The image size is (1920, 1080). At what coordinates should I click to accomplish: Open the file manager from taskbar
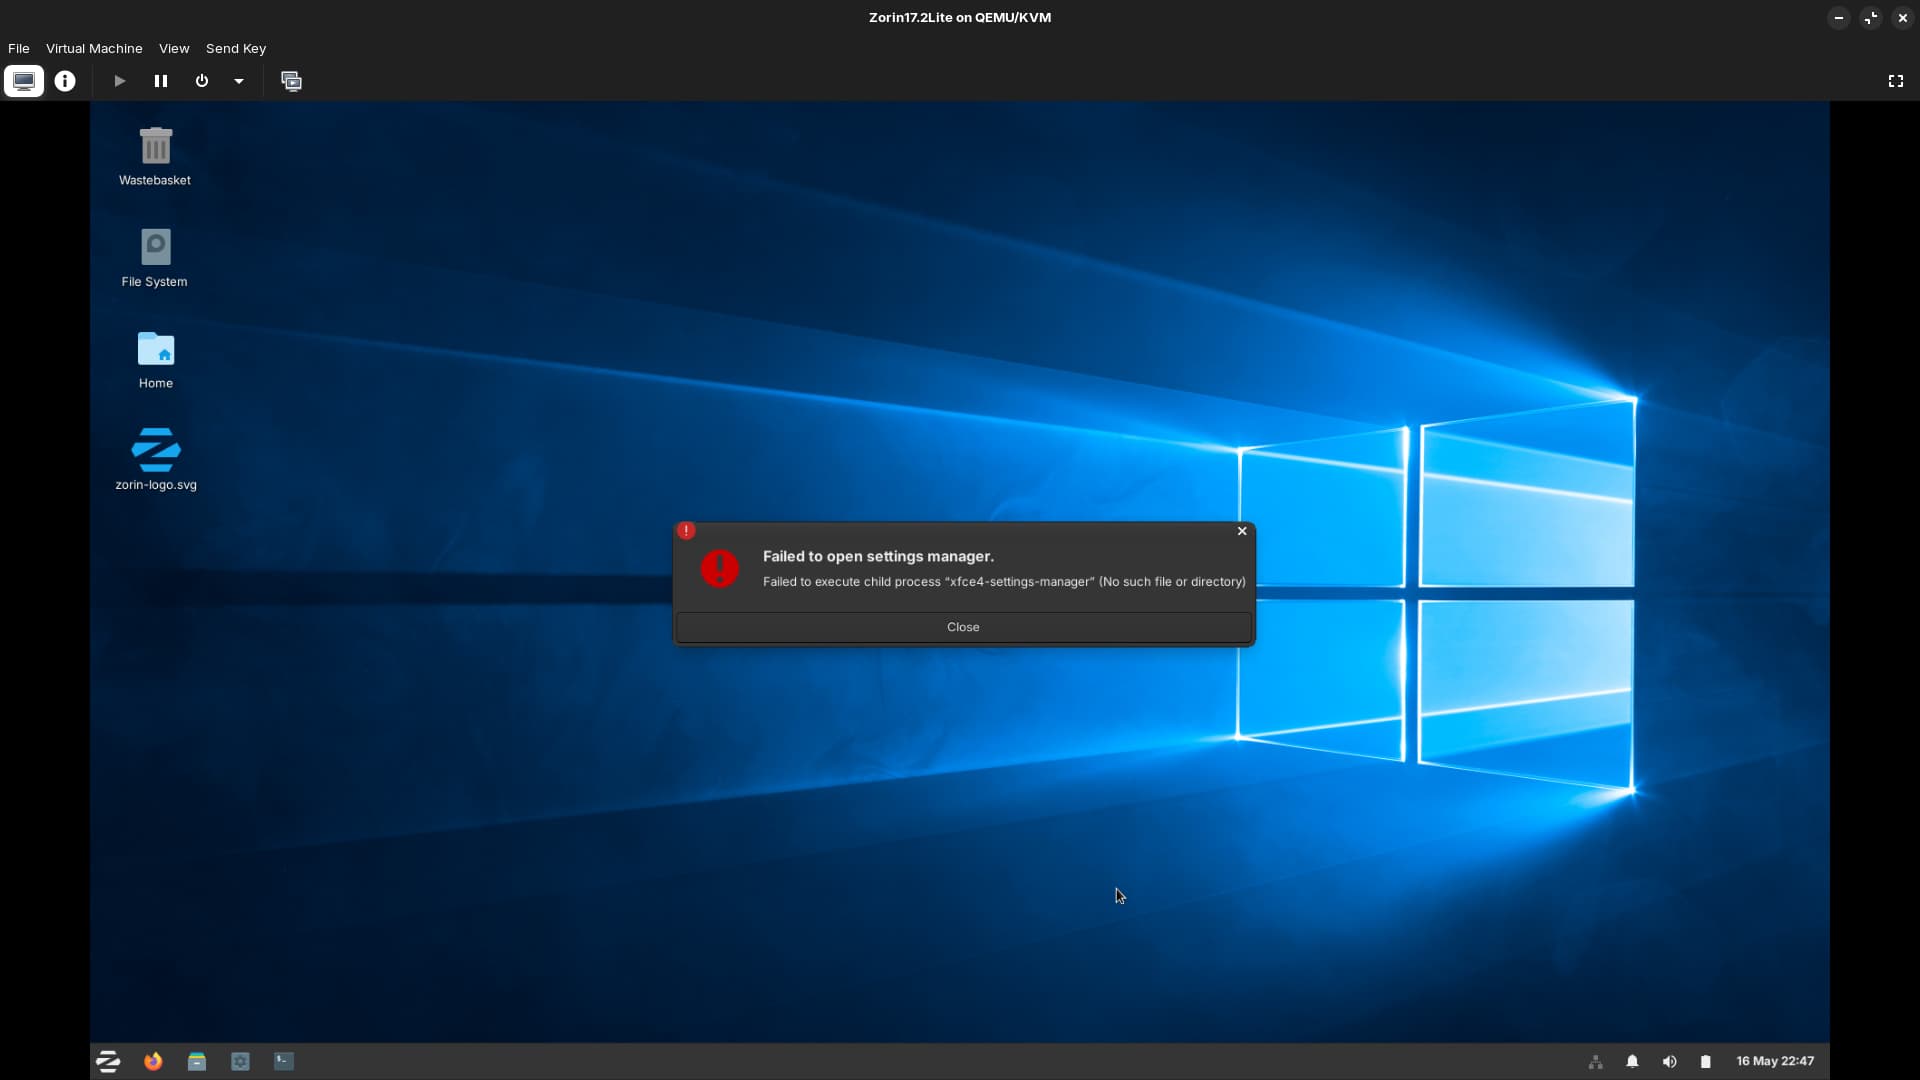coord(197,1061)
